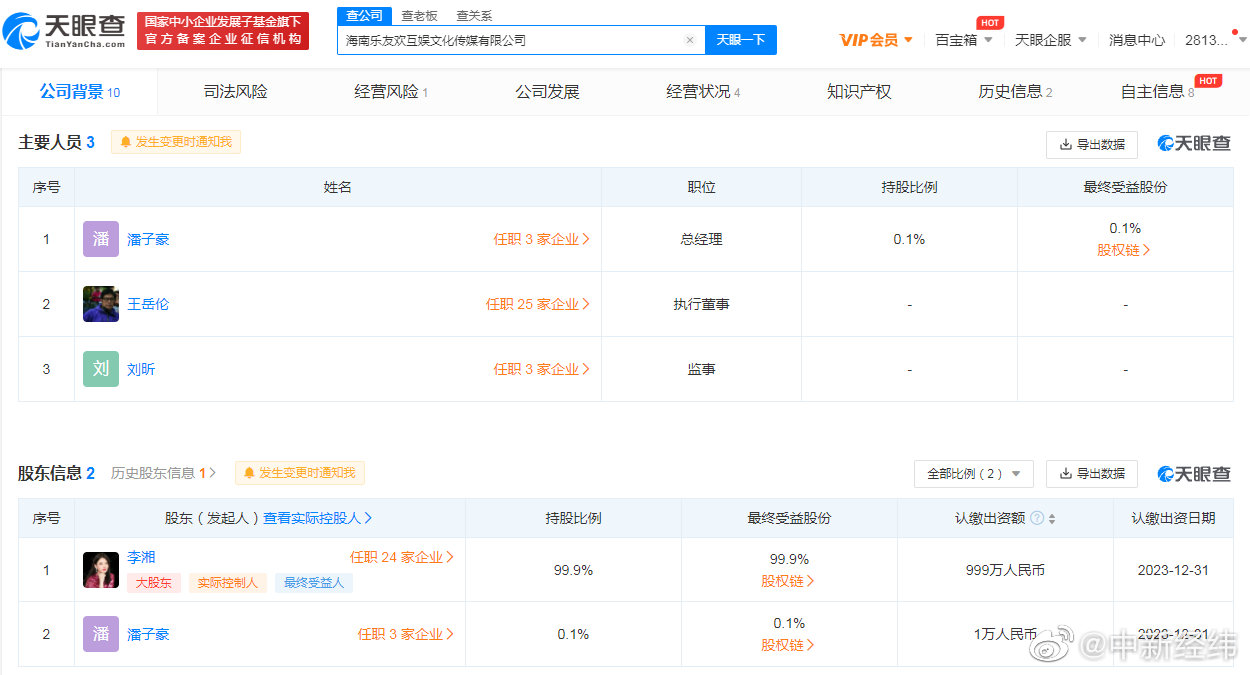The height and width of the screenshot is (675, 1250).
Task: Open the 全部比例 (2) dropdown
Action: [974, 474]
